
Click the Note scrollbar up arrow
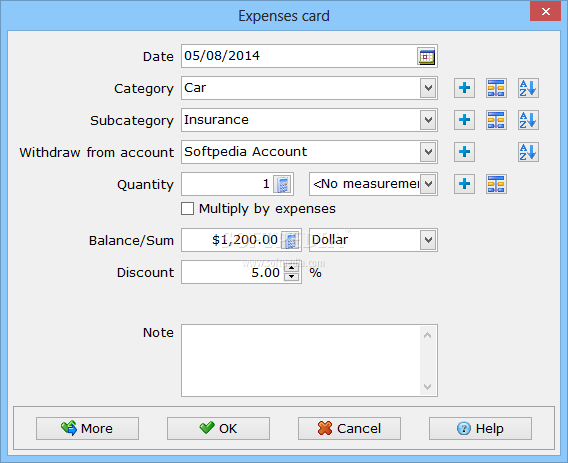point(427,335)
